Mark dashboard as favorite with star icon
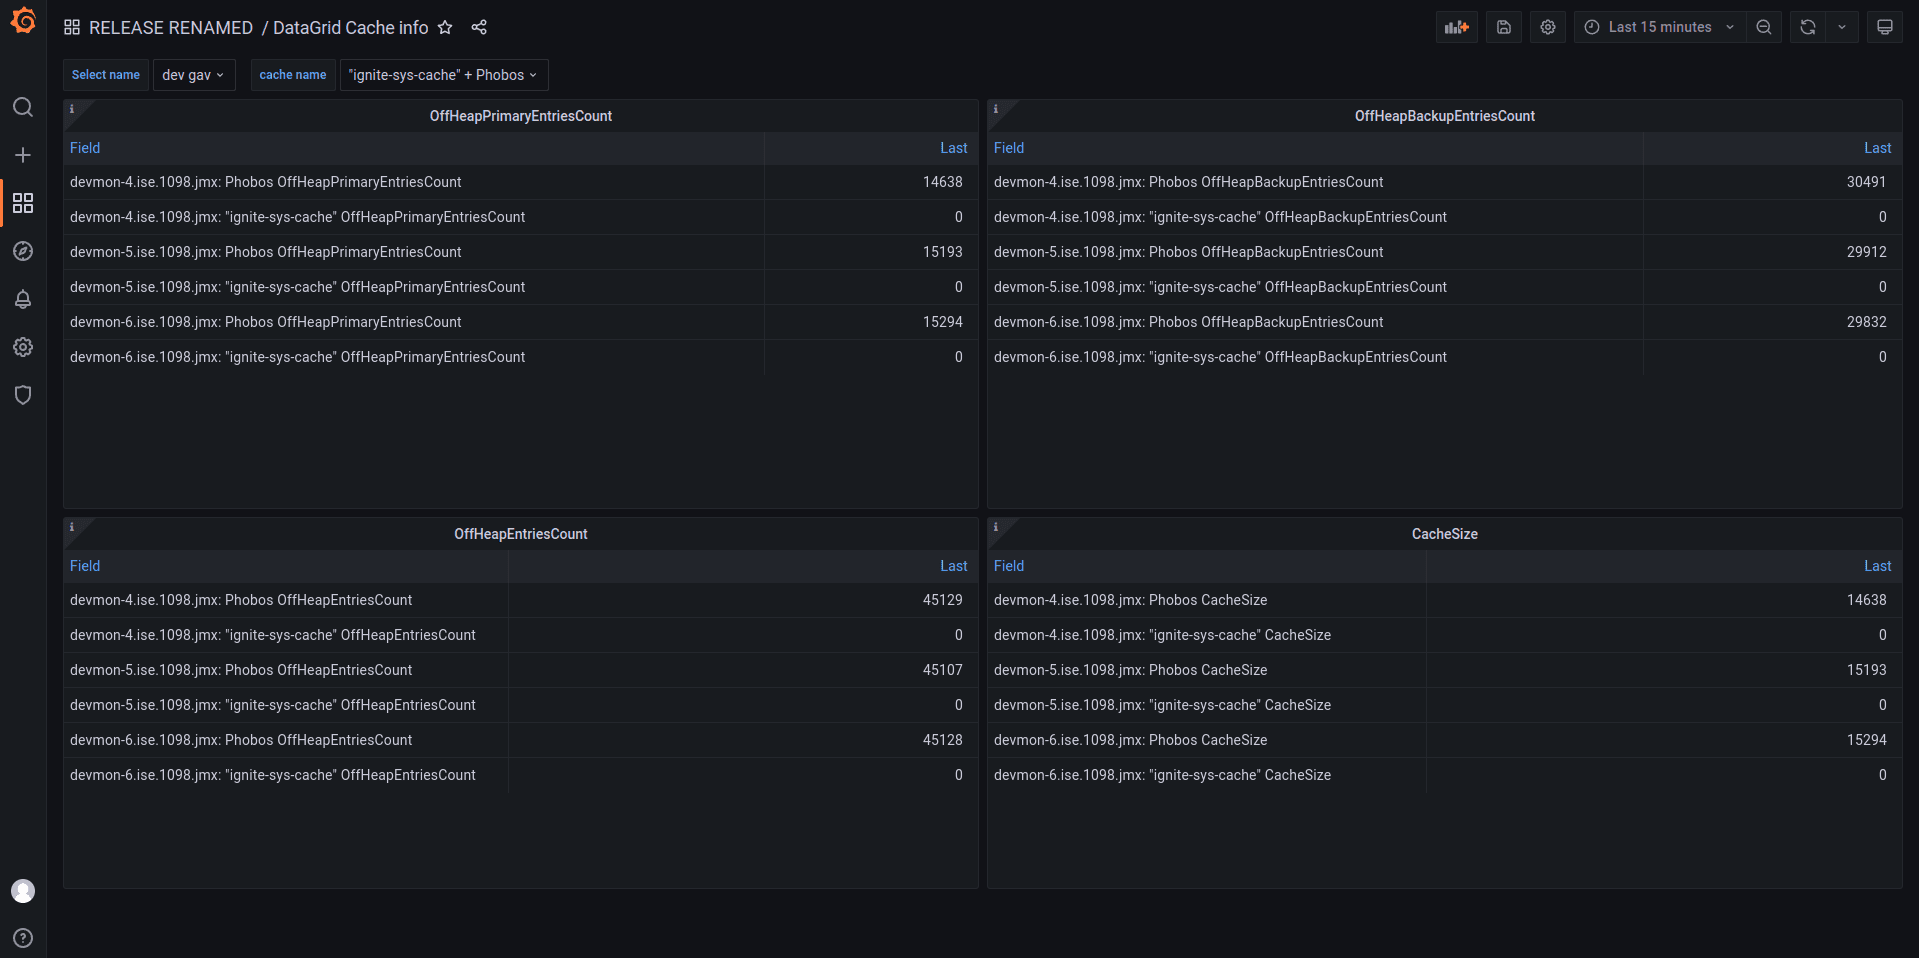This screenshot has width=1919, height=958. pos(445,28)
